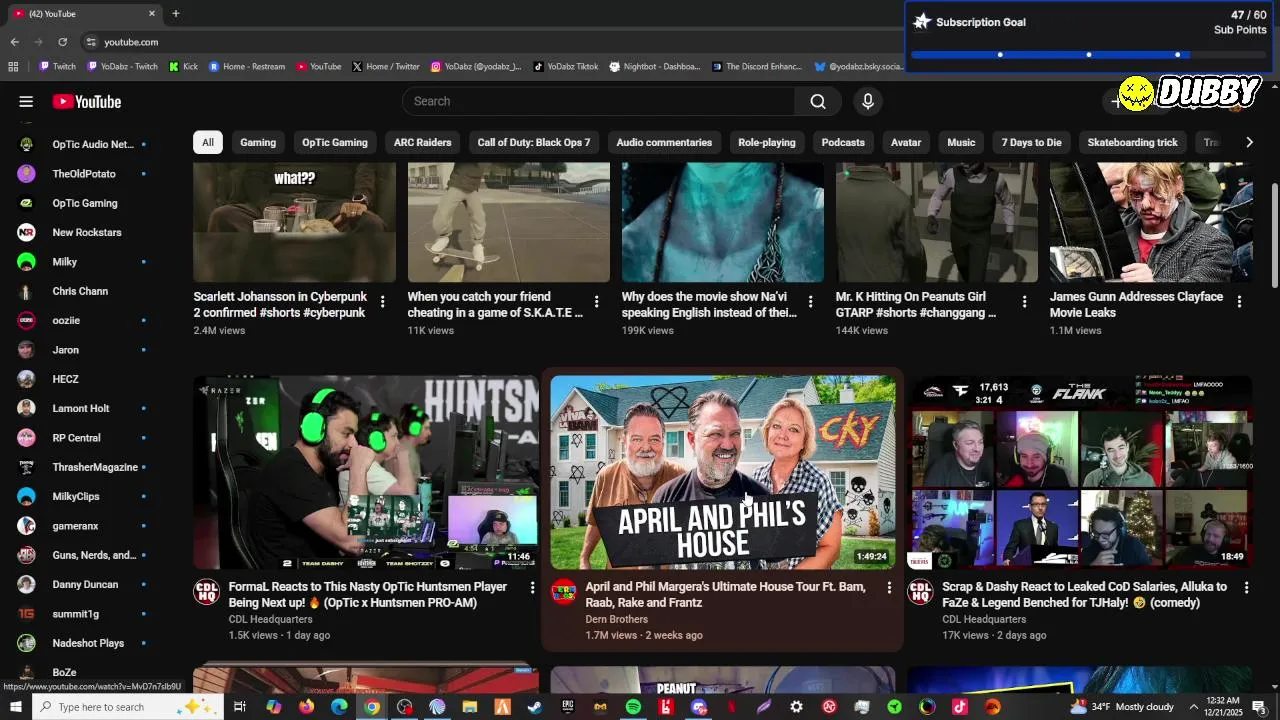Open options menu for April and Phil video

[889, 588]
